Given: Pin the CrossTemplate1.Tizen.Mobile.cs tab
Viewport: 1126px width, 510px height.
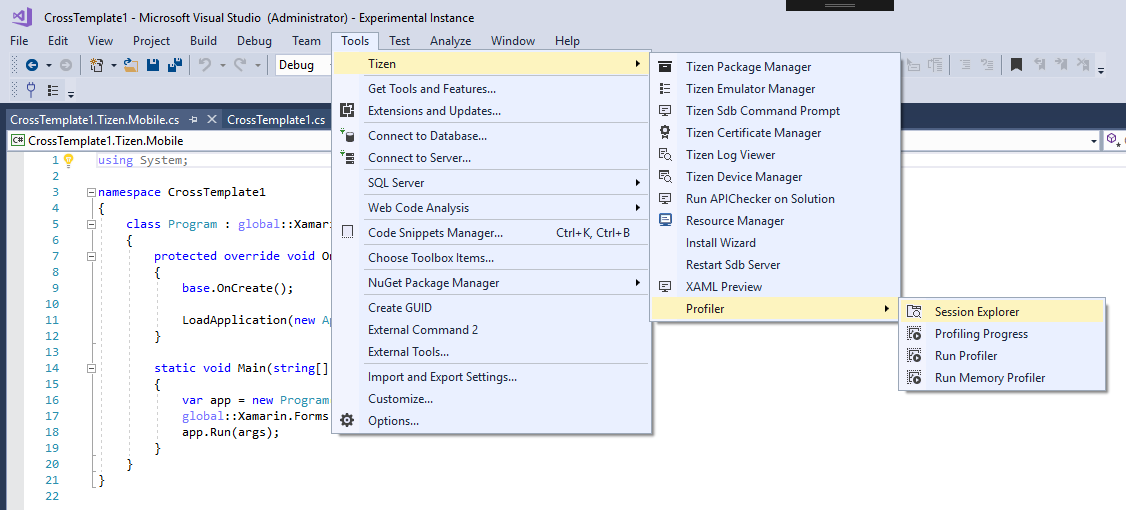Looking at the screenshot, I should click(193, 120).
